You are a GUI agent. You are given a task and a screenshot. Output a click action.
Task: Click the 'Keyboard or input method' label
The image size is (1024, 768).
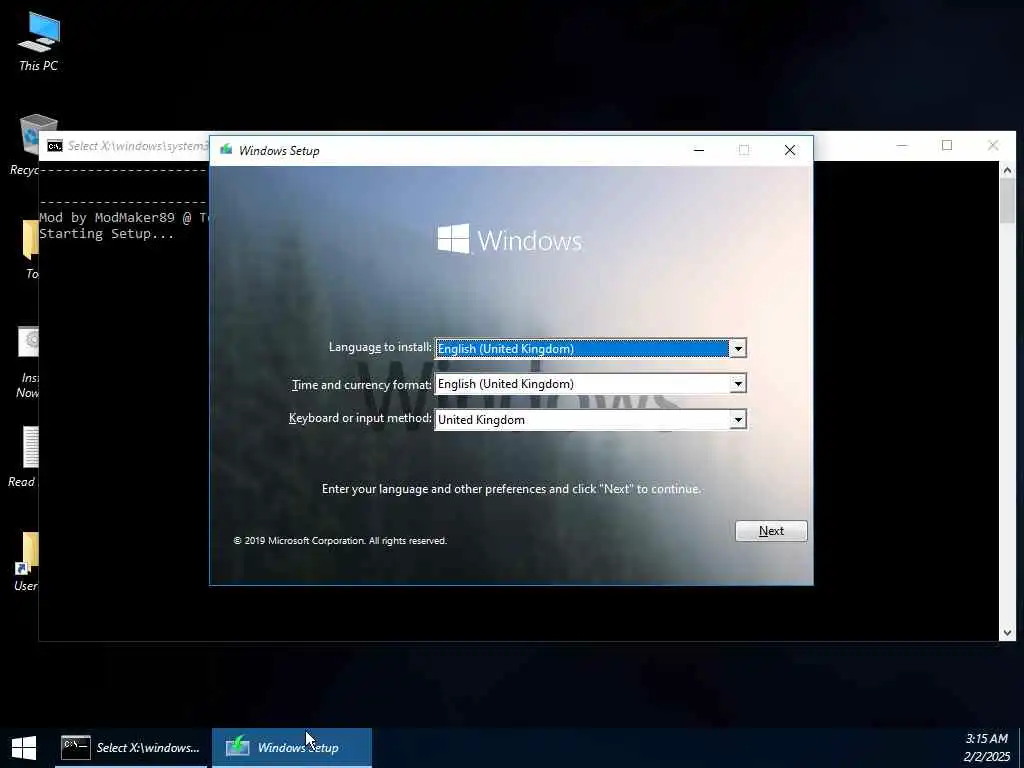coord(360,418)
